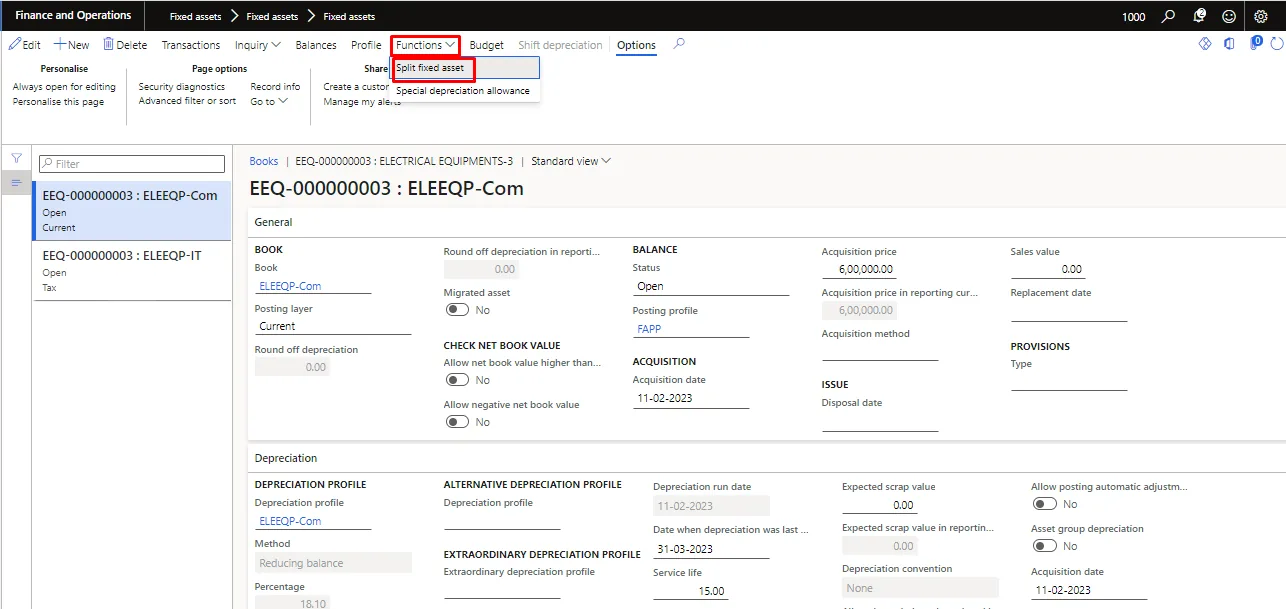Image resolution: width=1286 pixels, height=609 pixels.
Task: Open ELEEQP-Com depreciation profile link
Action: (x=290, y=521)
